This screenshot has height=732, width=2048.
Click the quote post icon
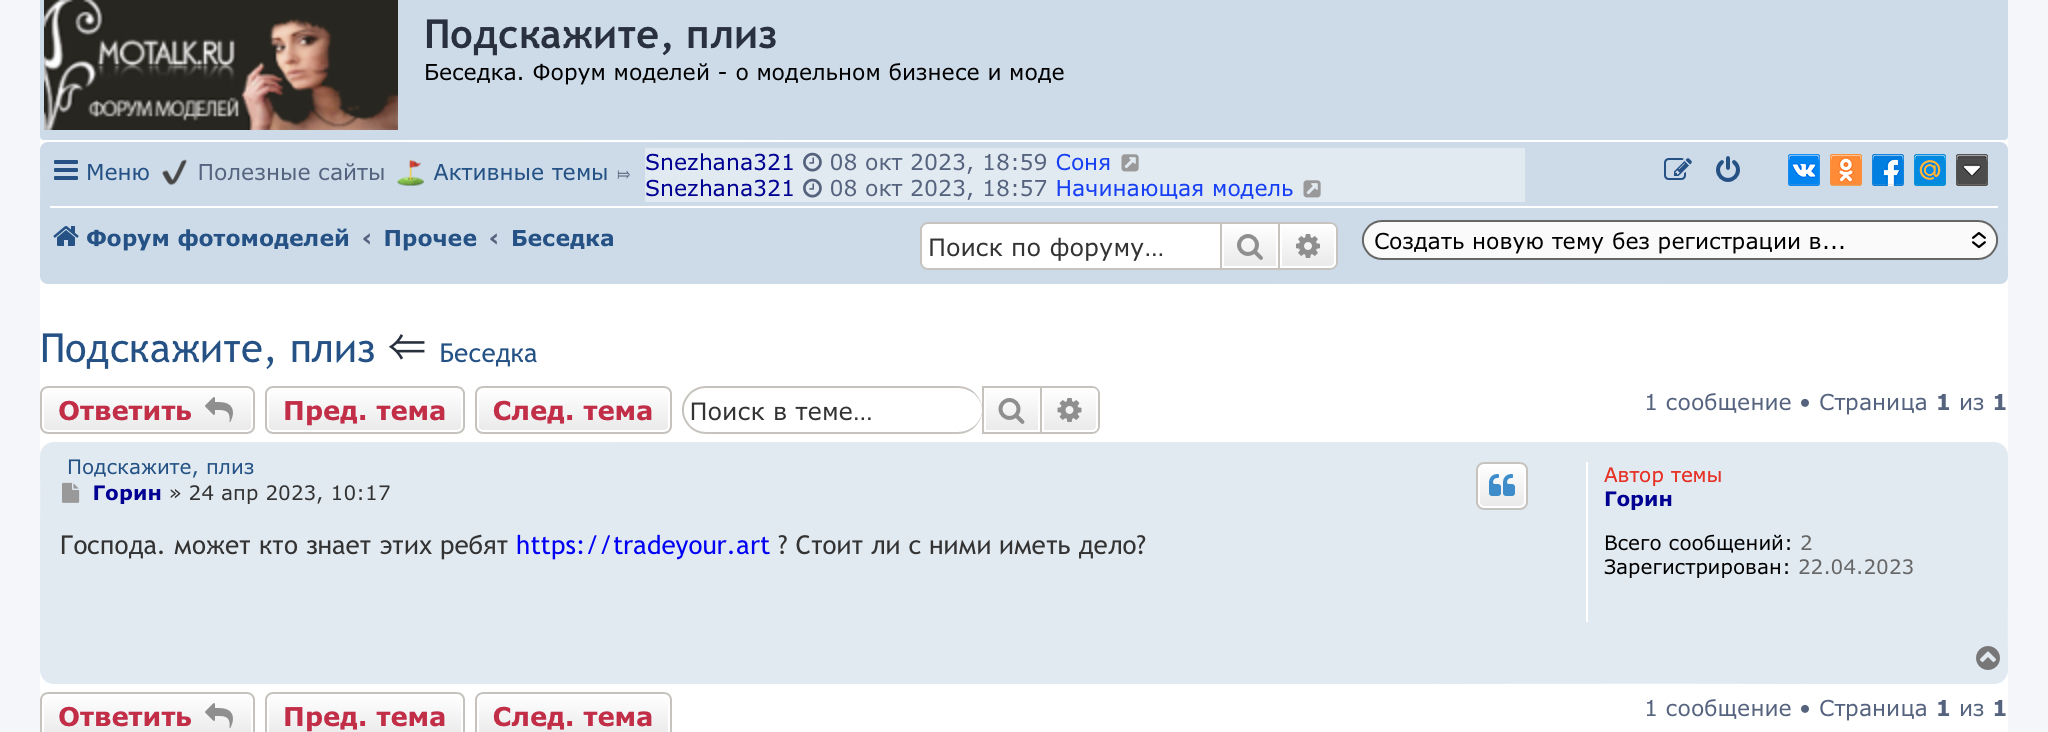(1501, 486)
